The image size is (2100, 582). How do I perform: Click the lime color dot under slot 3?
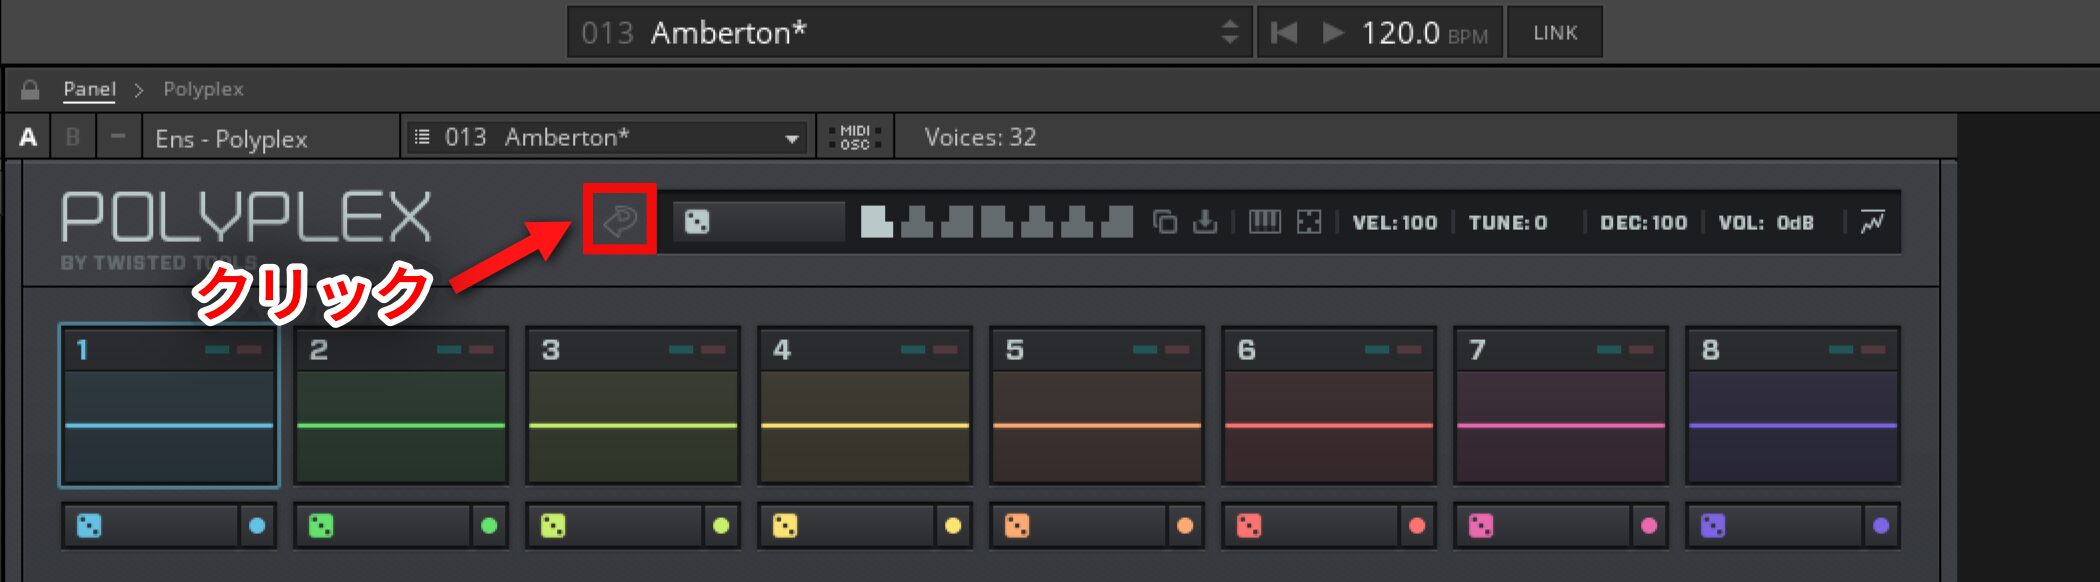click(721, 525)
